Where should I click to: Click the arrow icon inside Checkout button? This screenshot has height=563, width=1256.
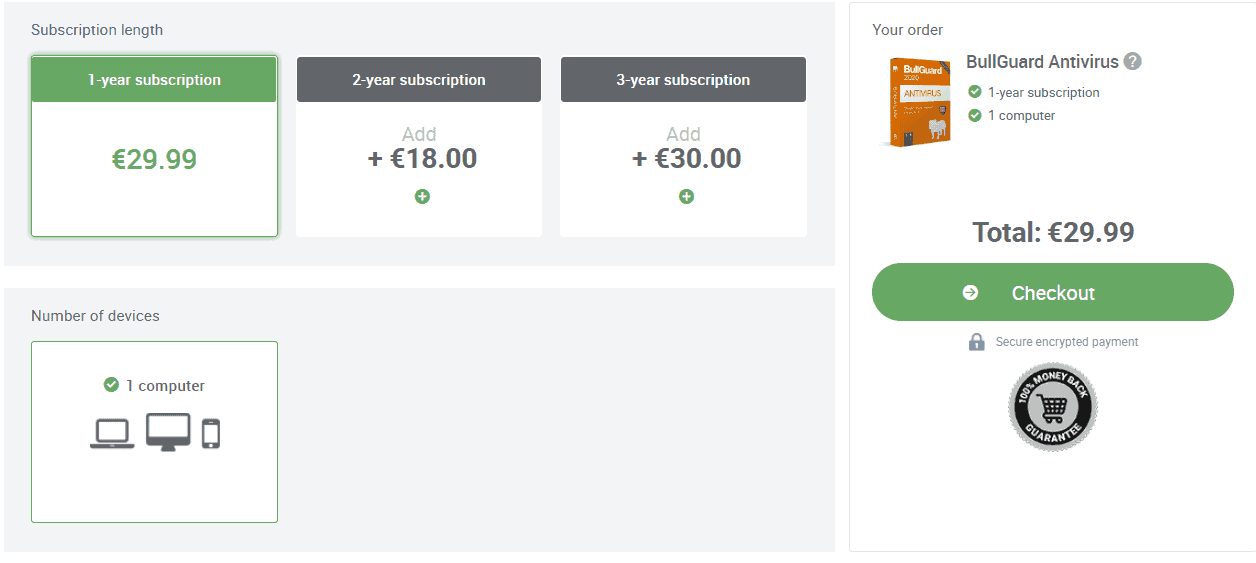[970, 293]
